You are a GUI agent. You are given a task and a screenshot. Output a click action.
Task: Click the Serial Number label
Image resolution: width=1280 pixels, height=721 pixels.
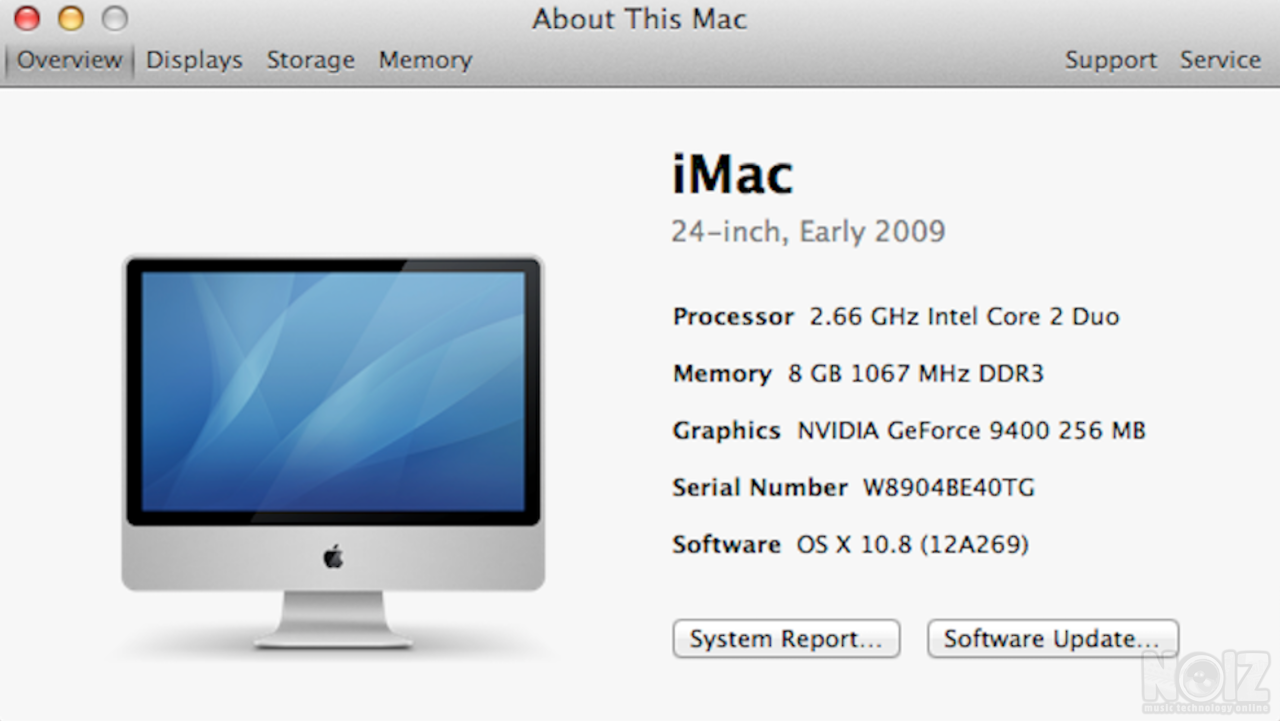760,488
